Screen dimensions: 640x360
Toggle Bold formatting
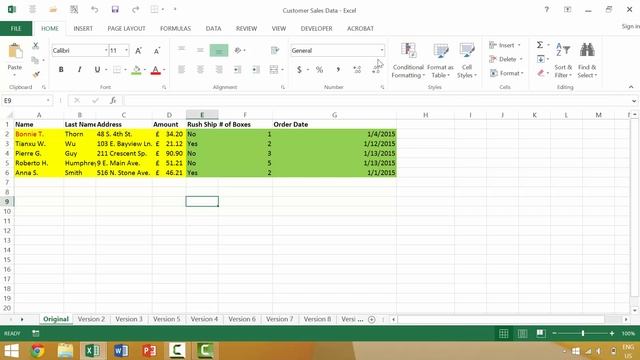coord(61,70)
